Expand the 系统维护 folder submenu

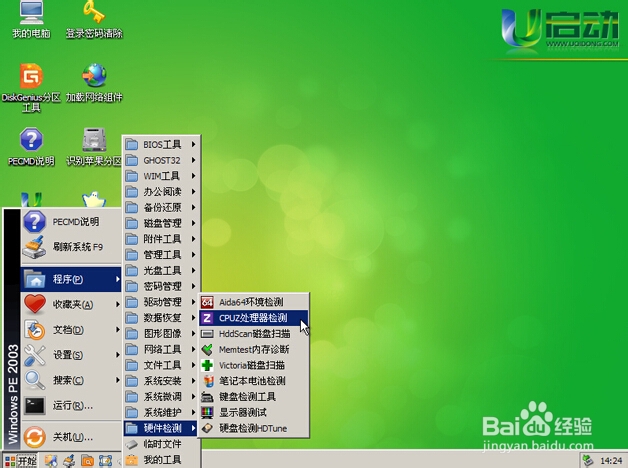tap(161, 412)
